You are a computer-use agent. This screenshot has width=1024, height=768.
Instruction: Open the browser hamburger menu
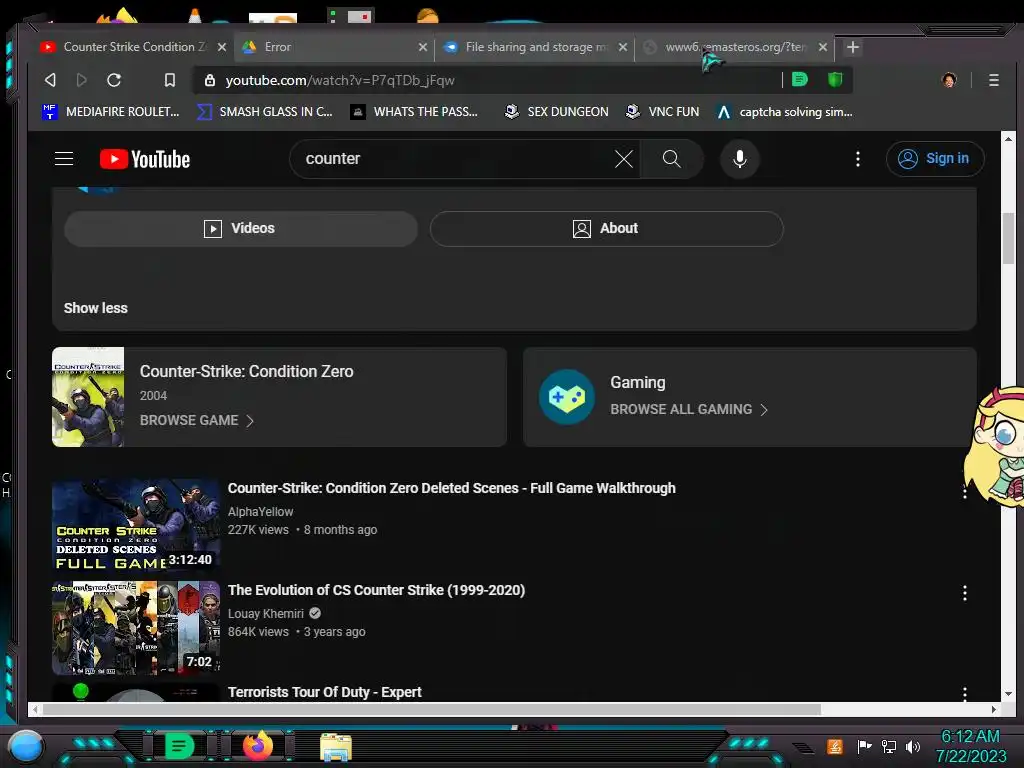point(994,80)
